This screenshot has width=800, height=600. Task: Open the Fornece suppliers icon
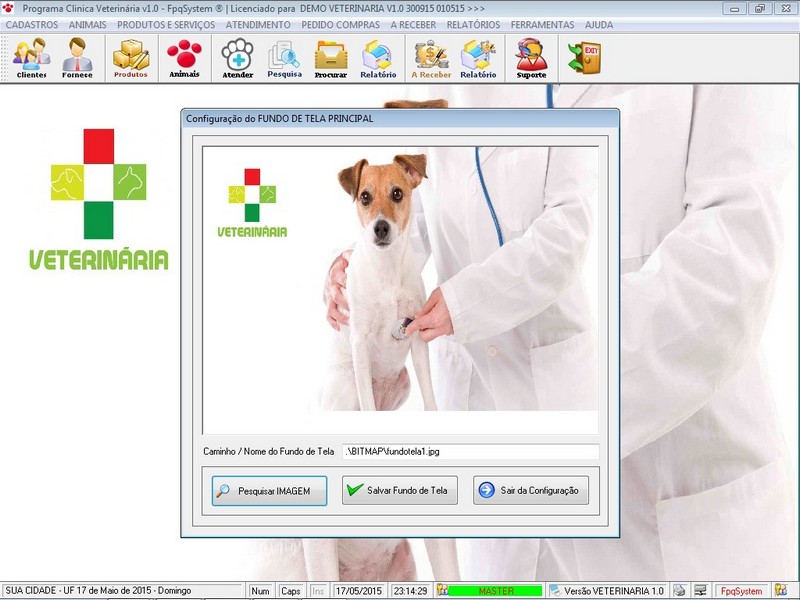coord(77,58)
